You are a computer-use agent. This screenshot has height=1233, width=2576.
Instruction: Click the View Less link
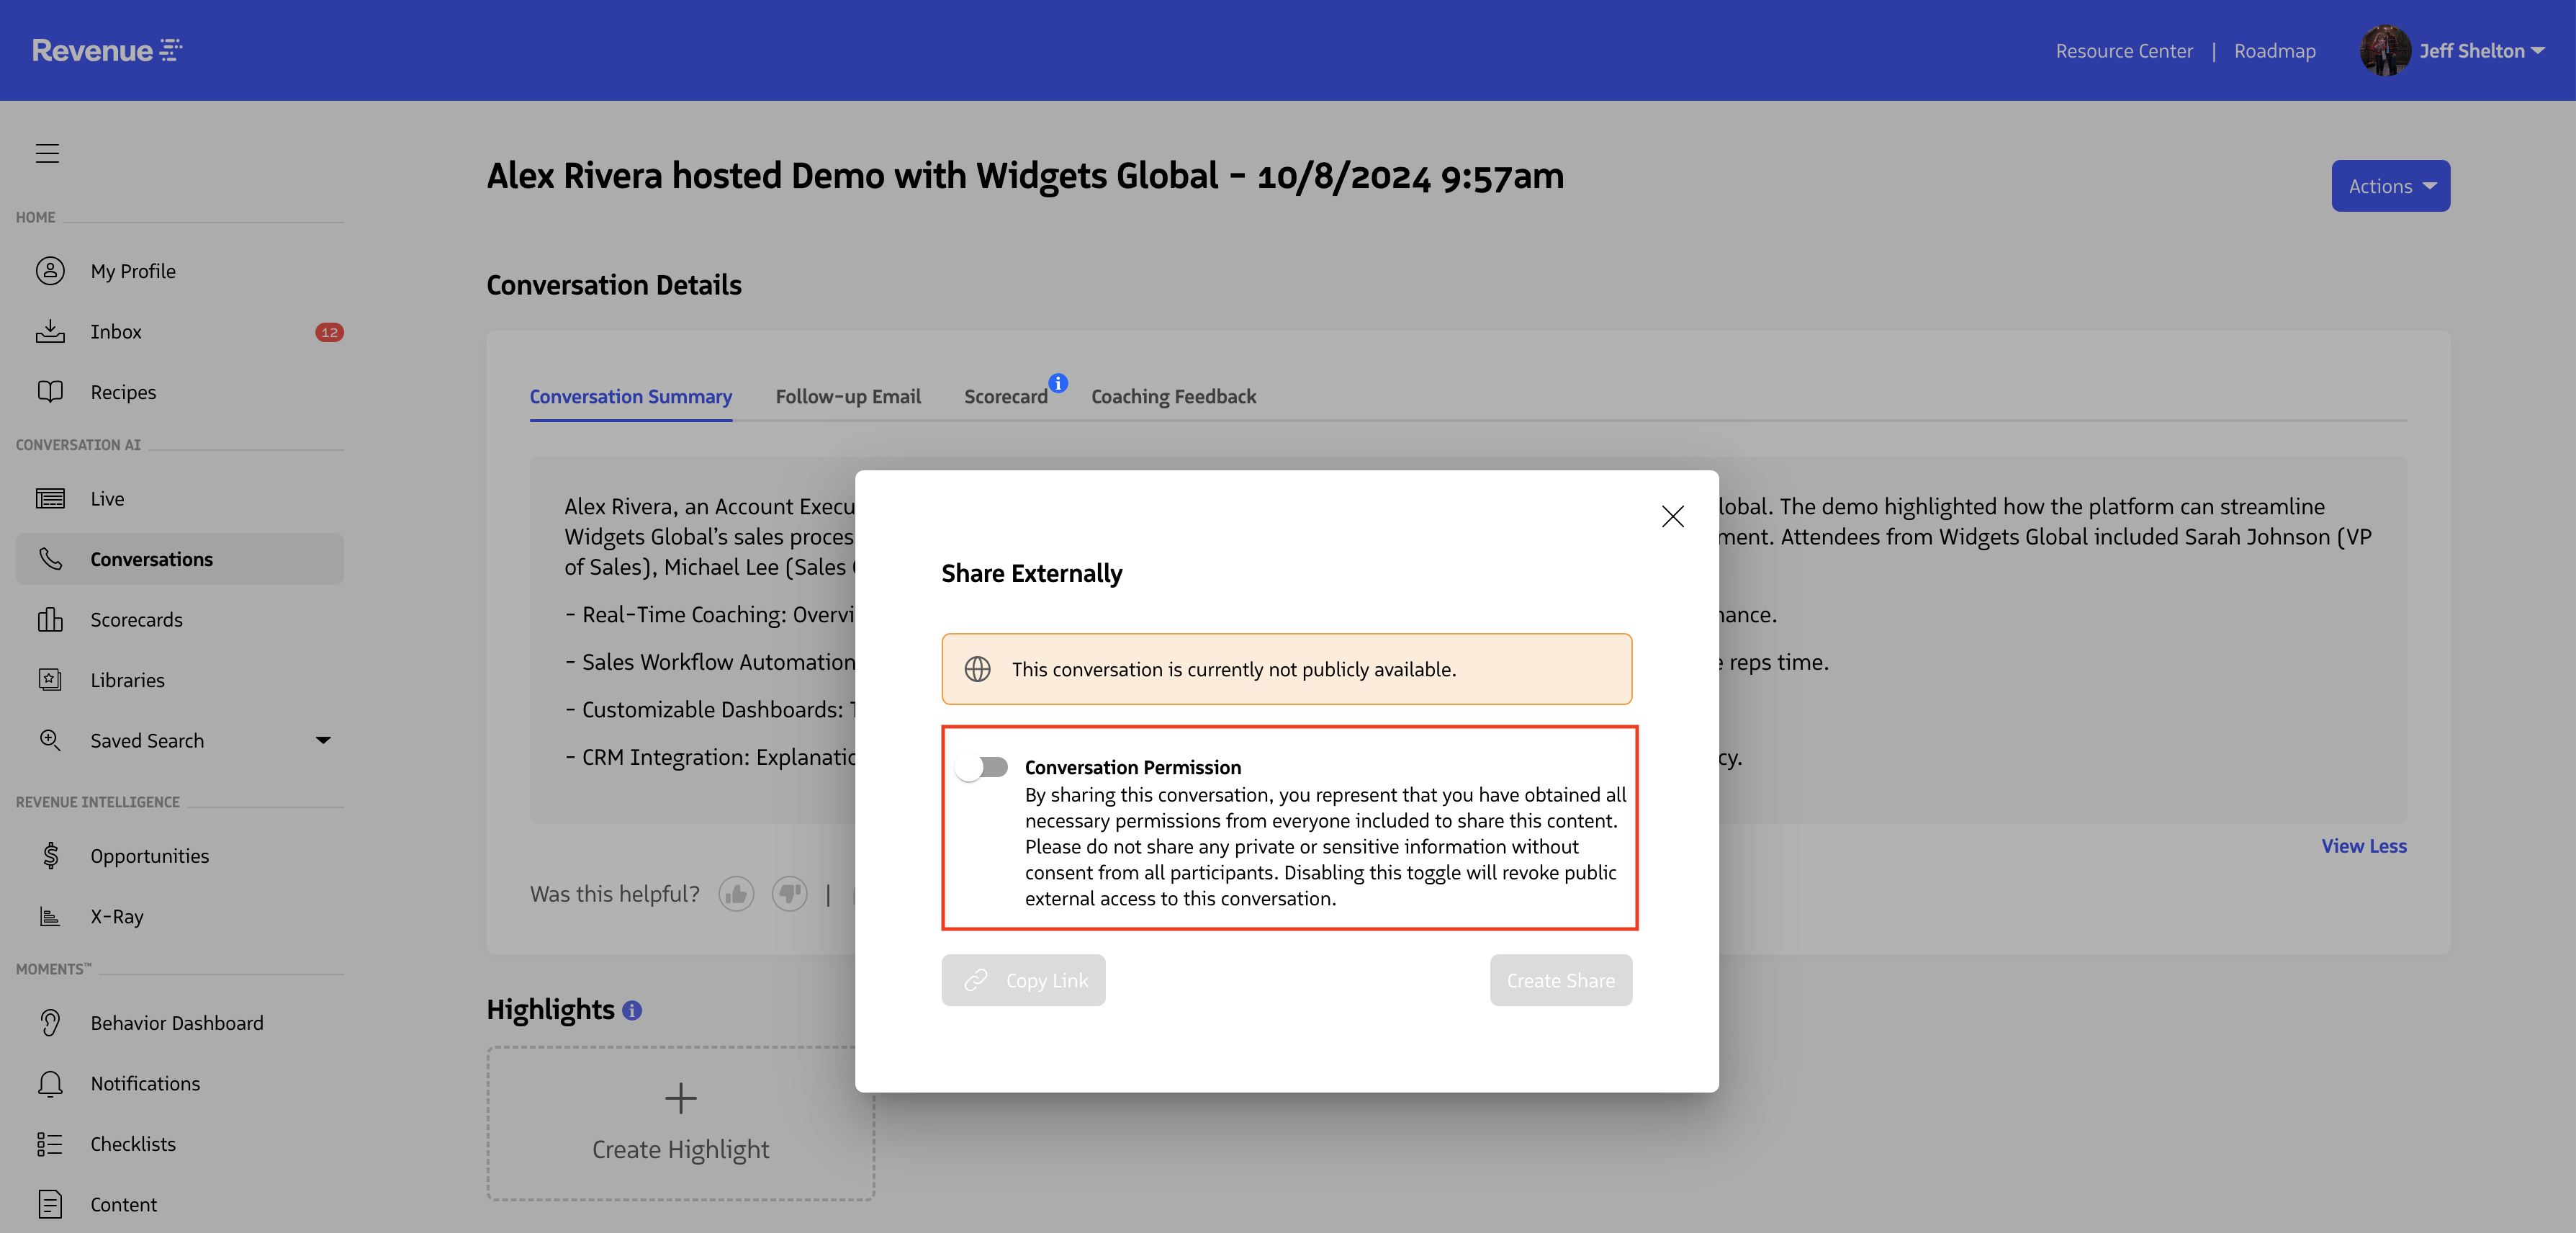2363,845
